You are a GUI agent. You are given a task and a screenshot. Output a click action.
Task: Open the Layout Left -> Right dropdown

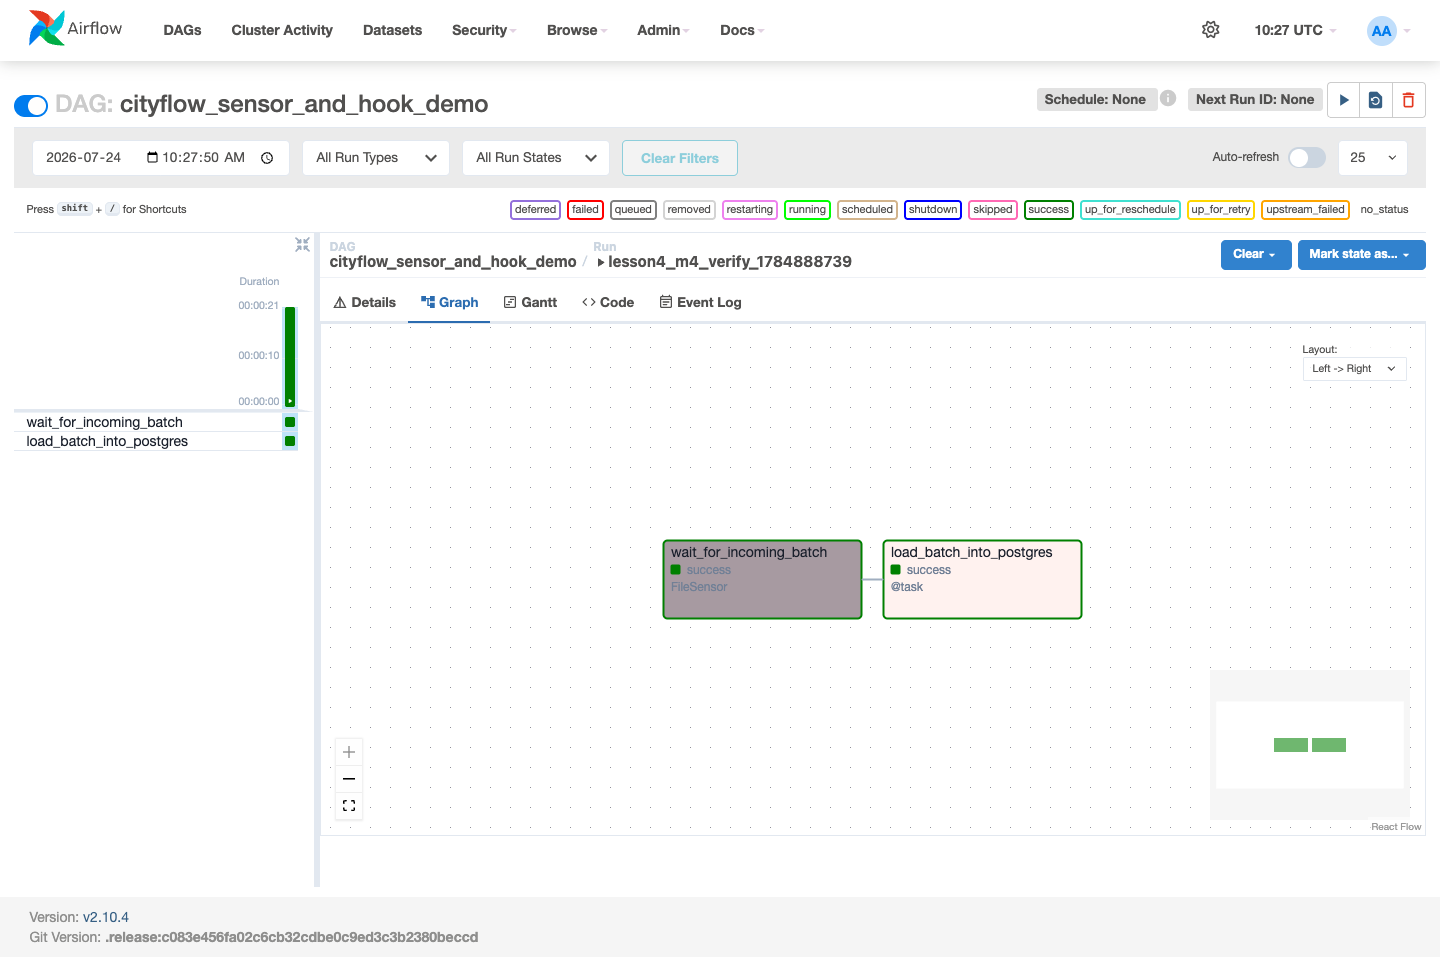1354,369
